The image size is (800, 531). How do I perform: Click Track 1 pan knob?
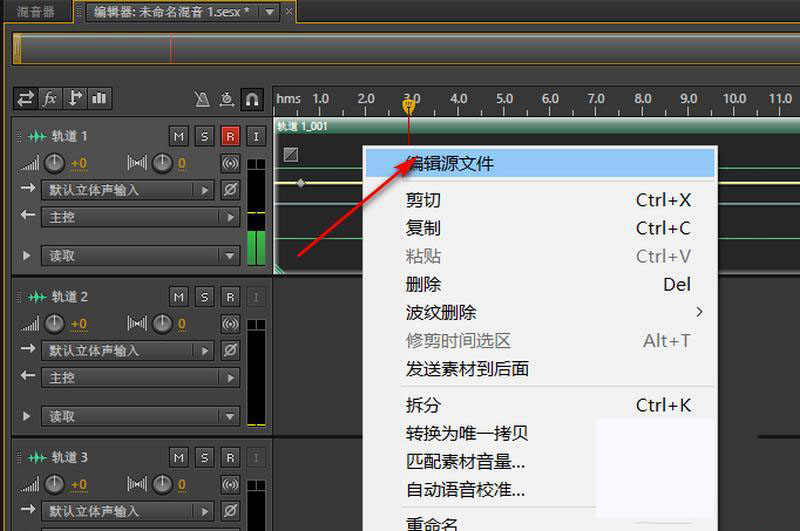pyautogui.click(x=162, y=163)
